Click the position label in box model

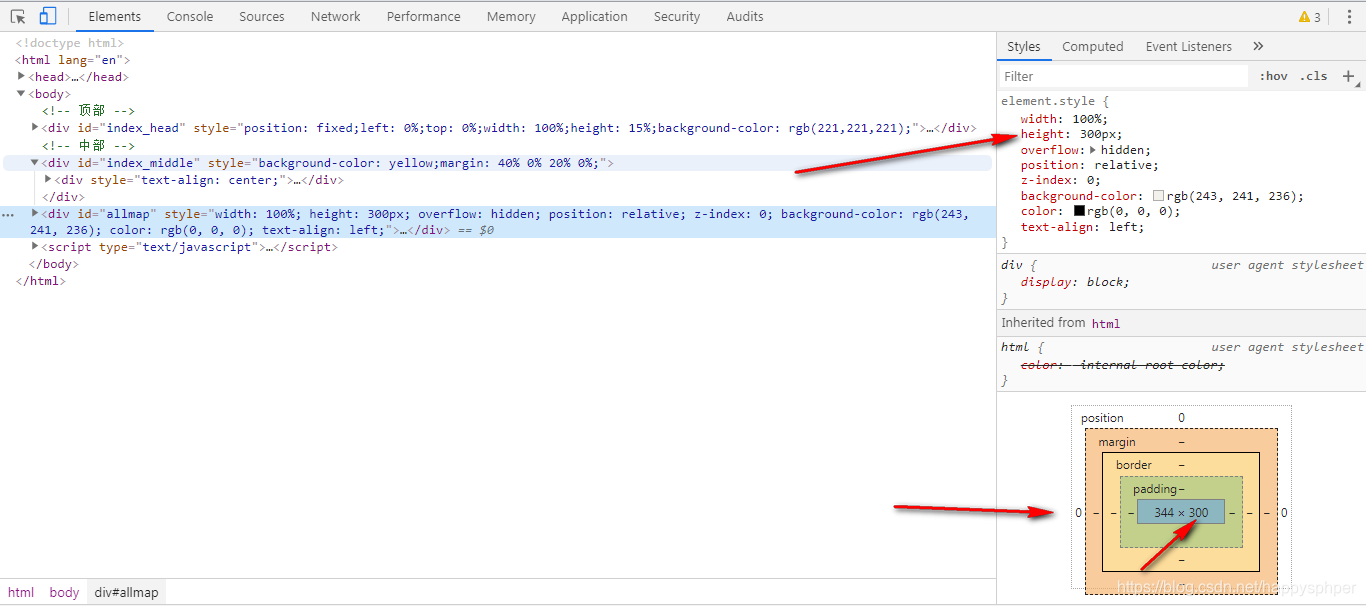coord(1102,418)
